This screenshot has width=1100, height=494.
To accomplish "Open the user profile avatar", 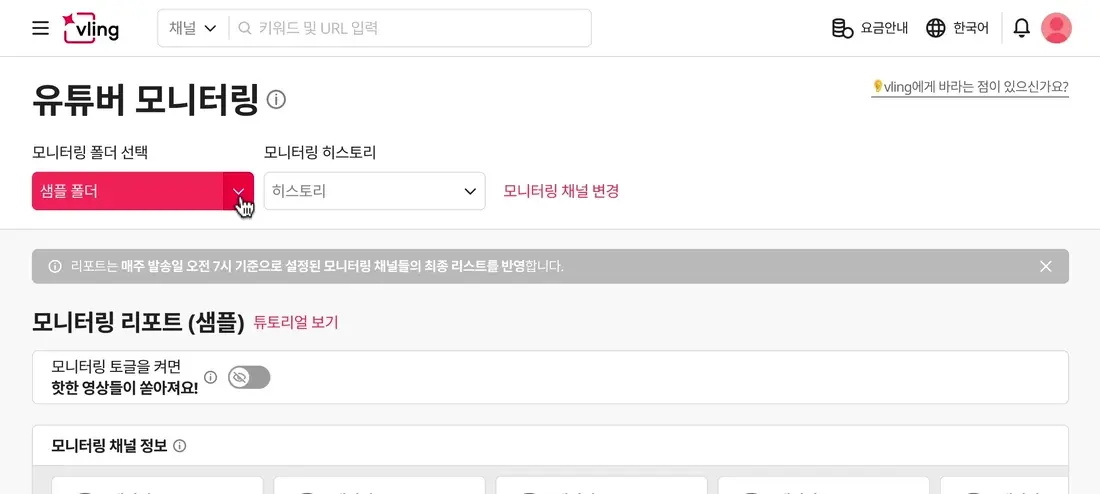I will coord(1056,28).
